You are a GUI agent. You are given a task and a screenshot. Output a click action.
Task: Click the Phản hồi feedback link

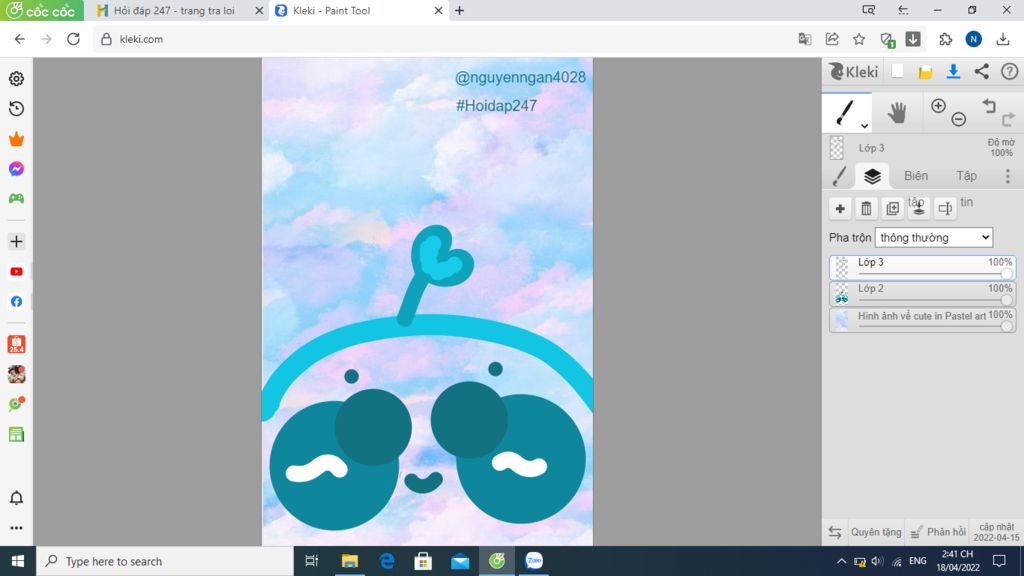click(x=938, y=532)
